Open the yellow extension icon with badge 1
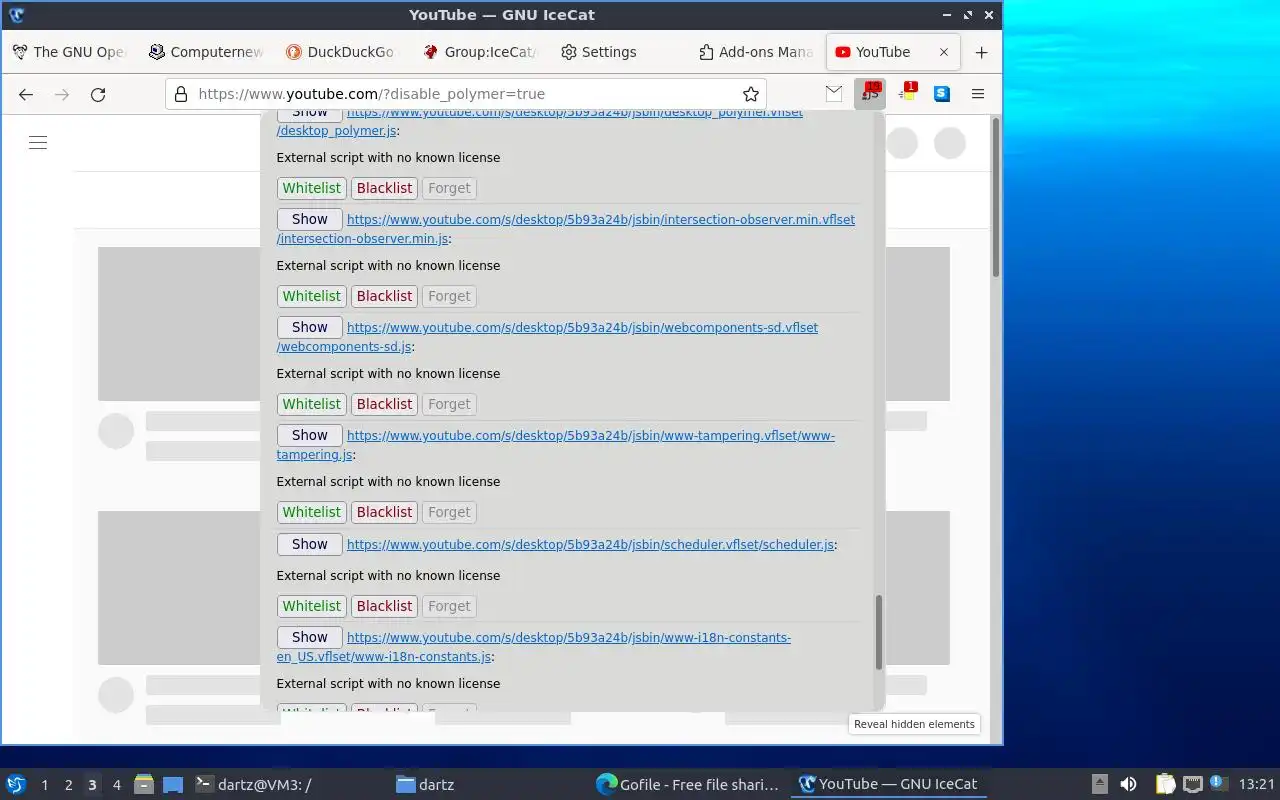The image size is (1280, 800). coord(907,93)
